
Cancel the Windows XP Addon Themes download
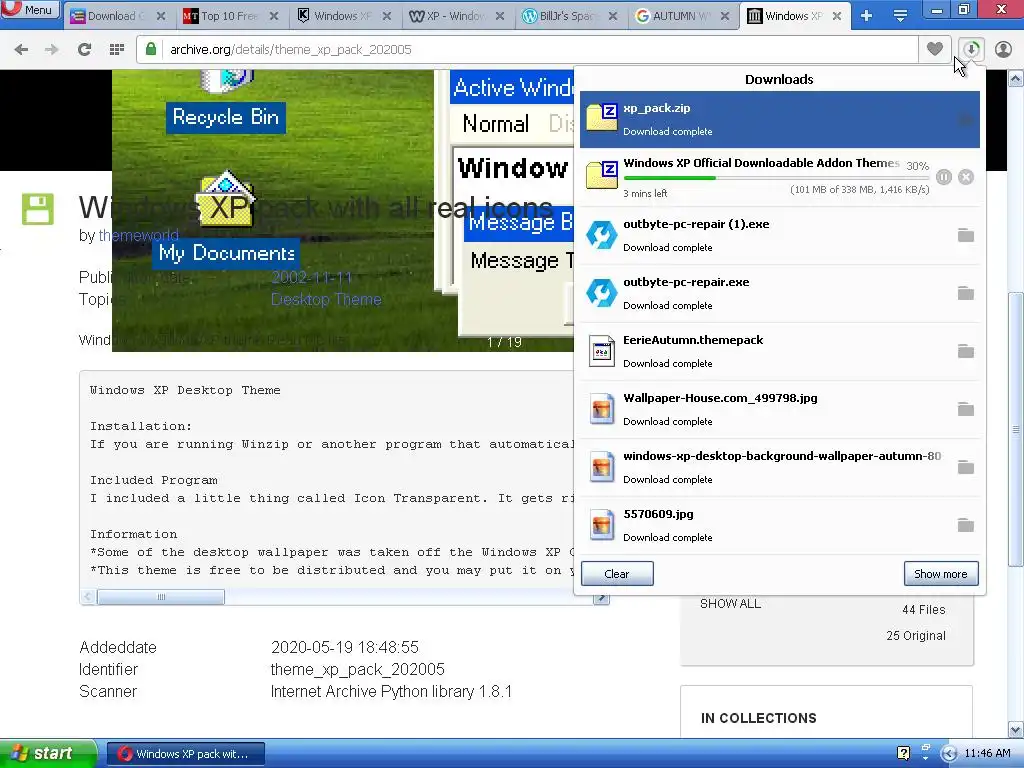point(966,177)
